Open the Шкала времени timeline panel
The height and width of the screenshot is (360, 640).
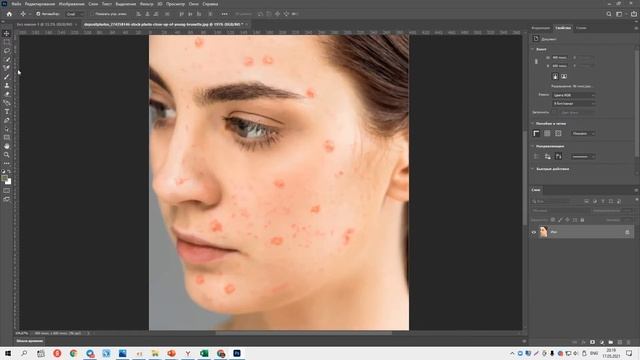(30, 341)
